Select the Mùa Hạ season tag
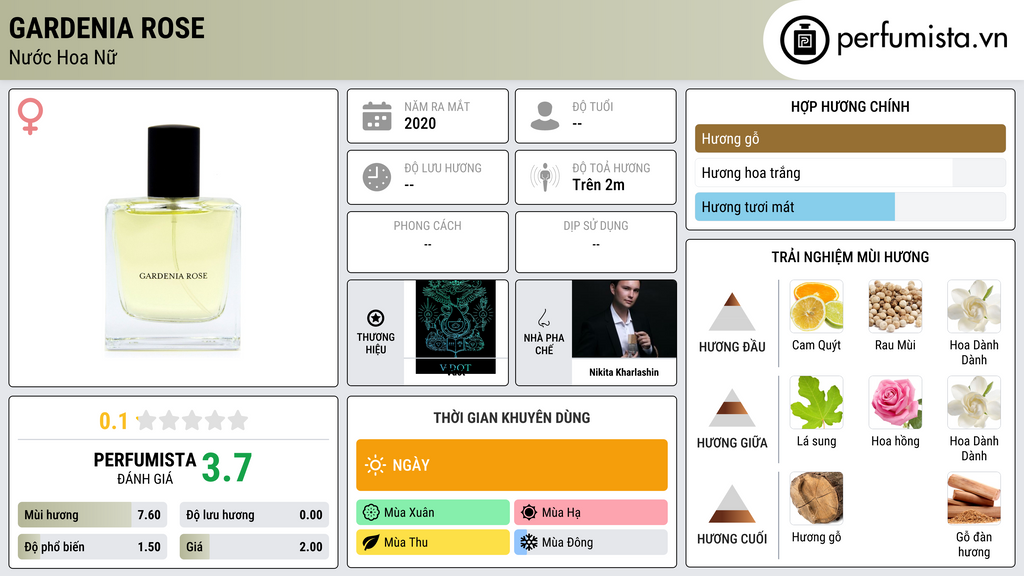The image size is (1024, 576). click(x=590, y=513)
